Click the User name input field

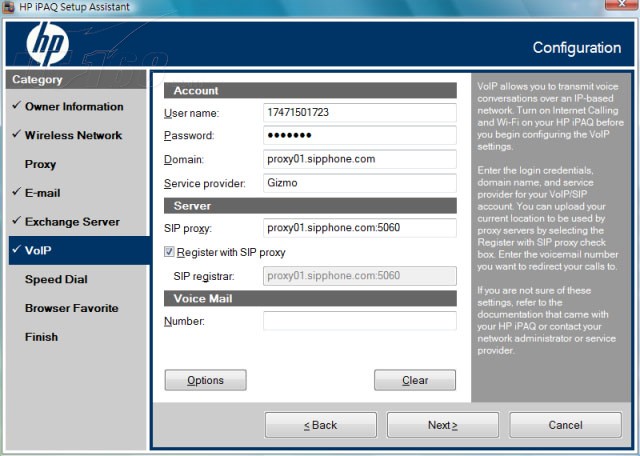pos(359,112)
